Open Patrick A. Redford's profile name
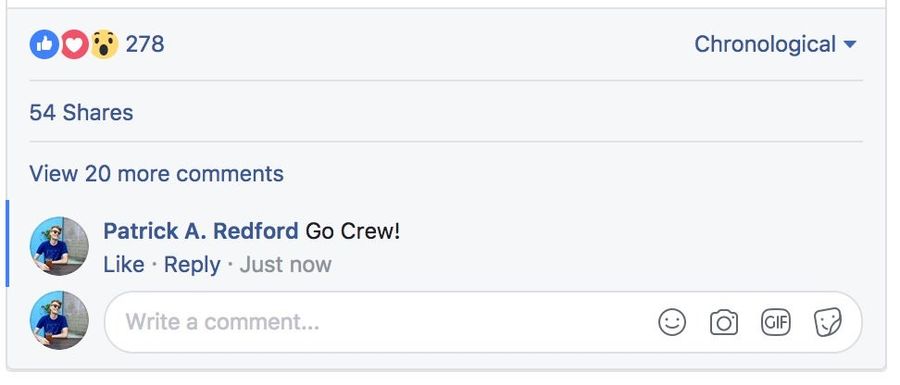Viewport: 900px width, 385px height. click(x=201, y=231)
